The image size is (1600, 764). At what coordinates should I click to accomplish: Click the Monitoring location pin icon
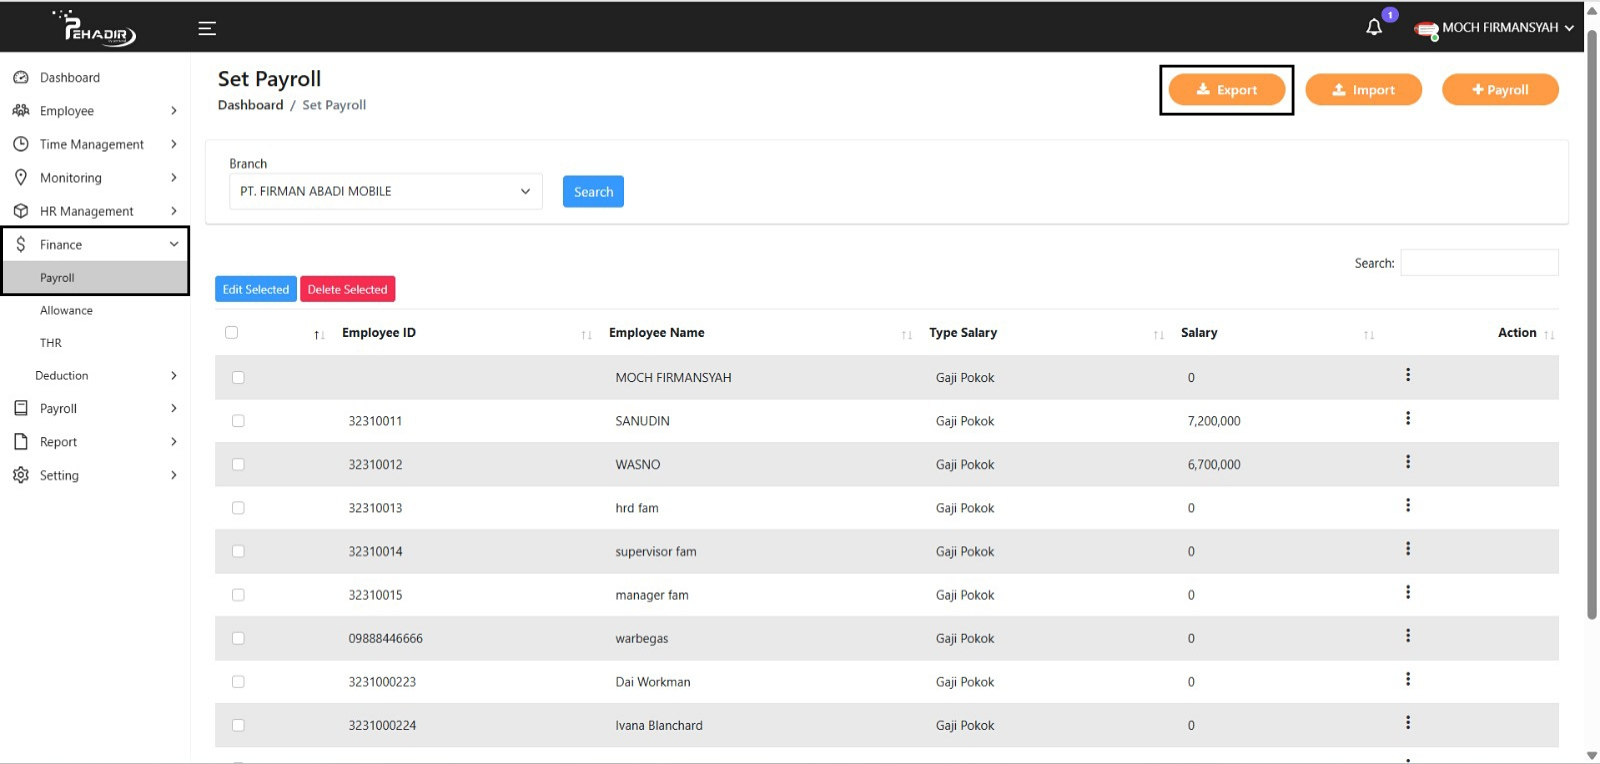(21, 177)
